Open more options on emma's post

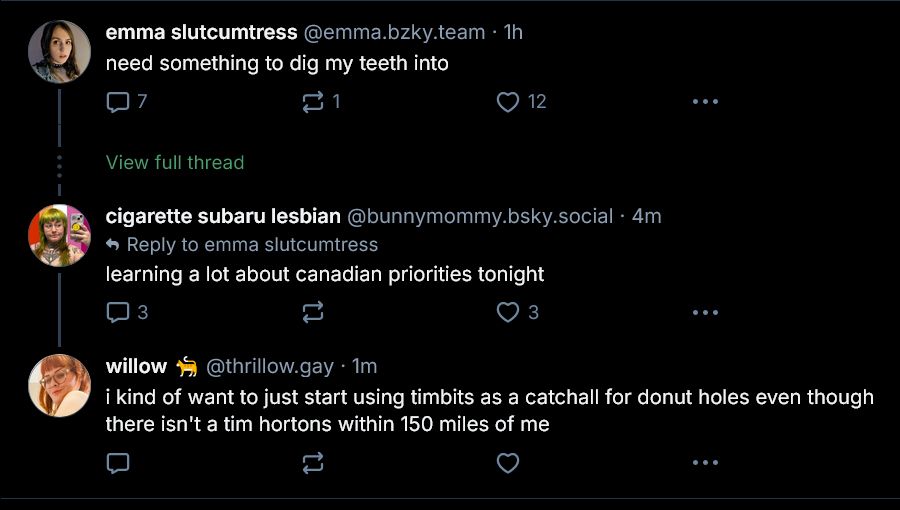pos(705,102)
